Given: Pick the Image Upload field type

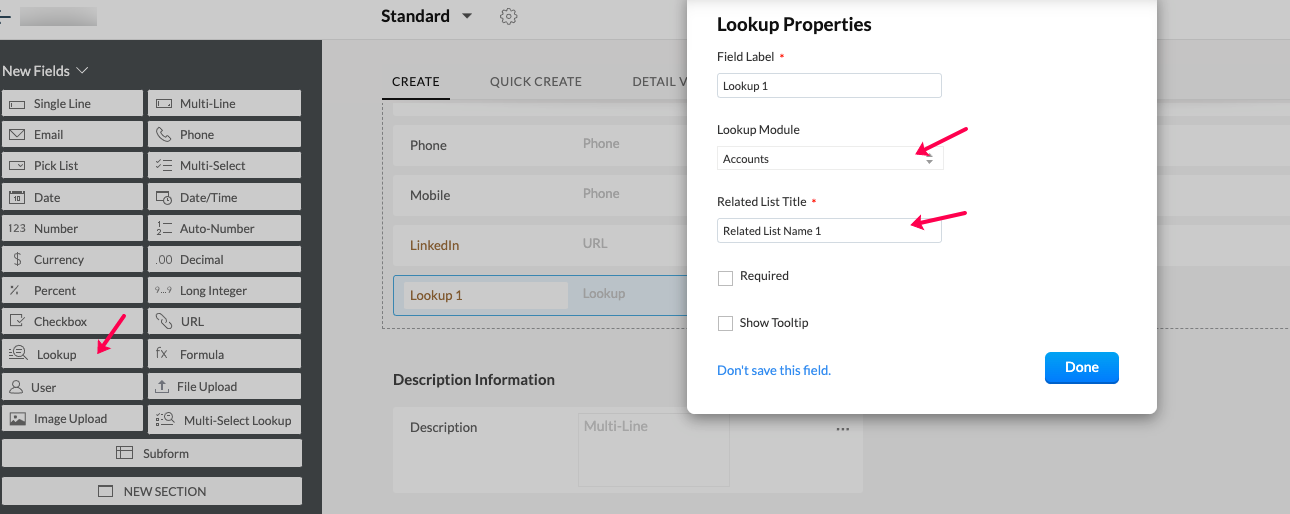Looking at the screenshot, I should pyautogui.click(x=72, y=419).
